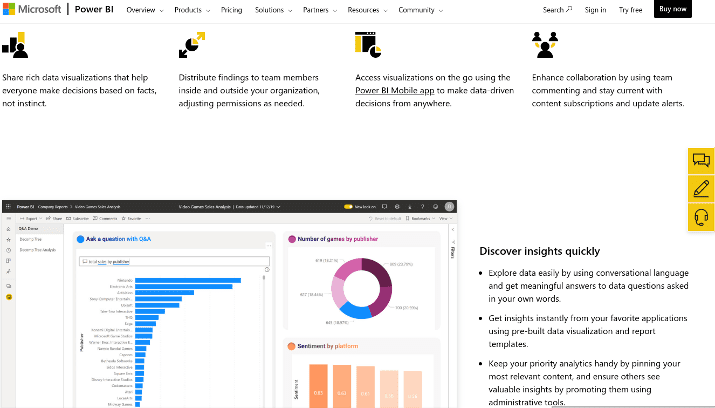Click 'Discover insights quickly' heading

coord(539,251)
